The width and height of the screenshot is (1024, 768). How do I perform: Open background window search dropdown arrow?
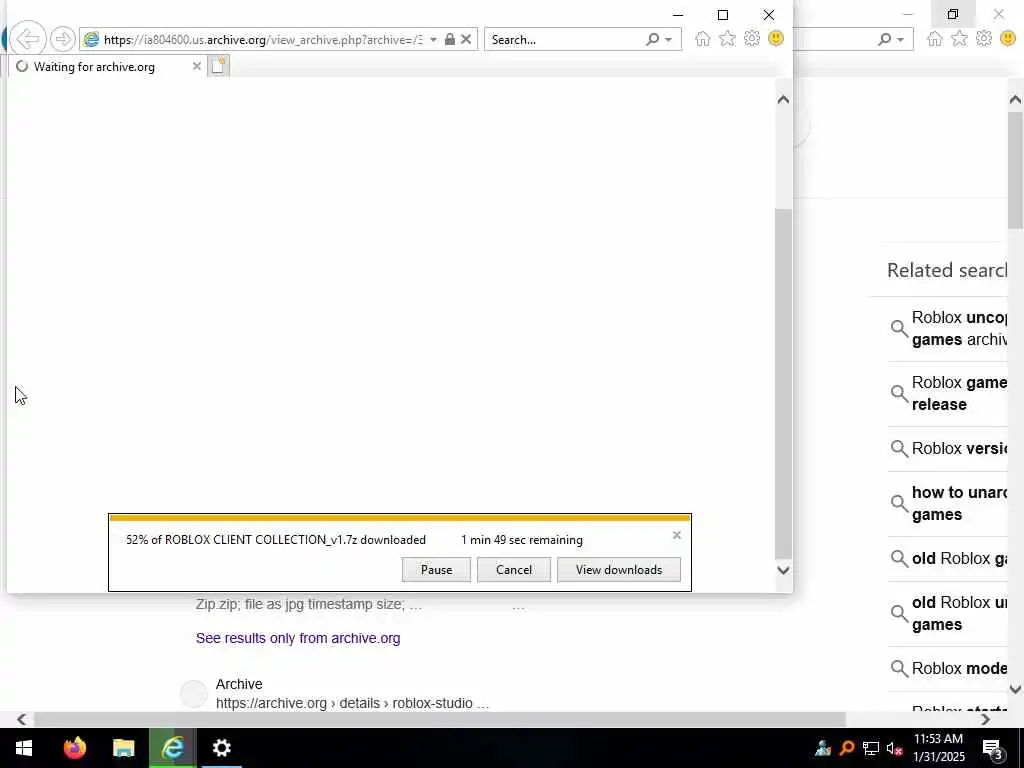[x=901, y=40]
